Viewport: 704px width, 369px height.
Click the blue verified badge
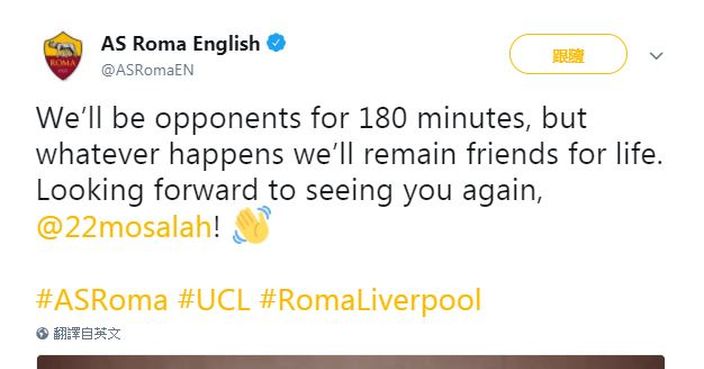tap(276, 43)
